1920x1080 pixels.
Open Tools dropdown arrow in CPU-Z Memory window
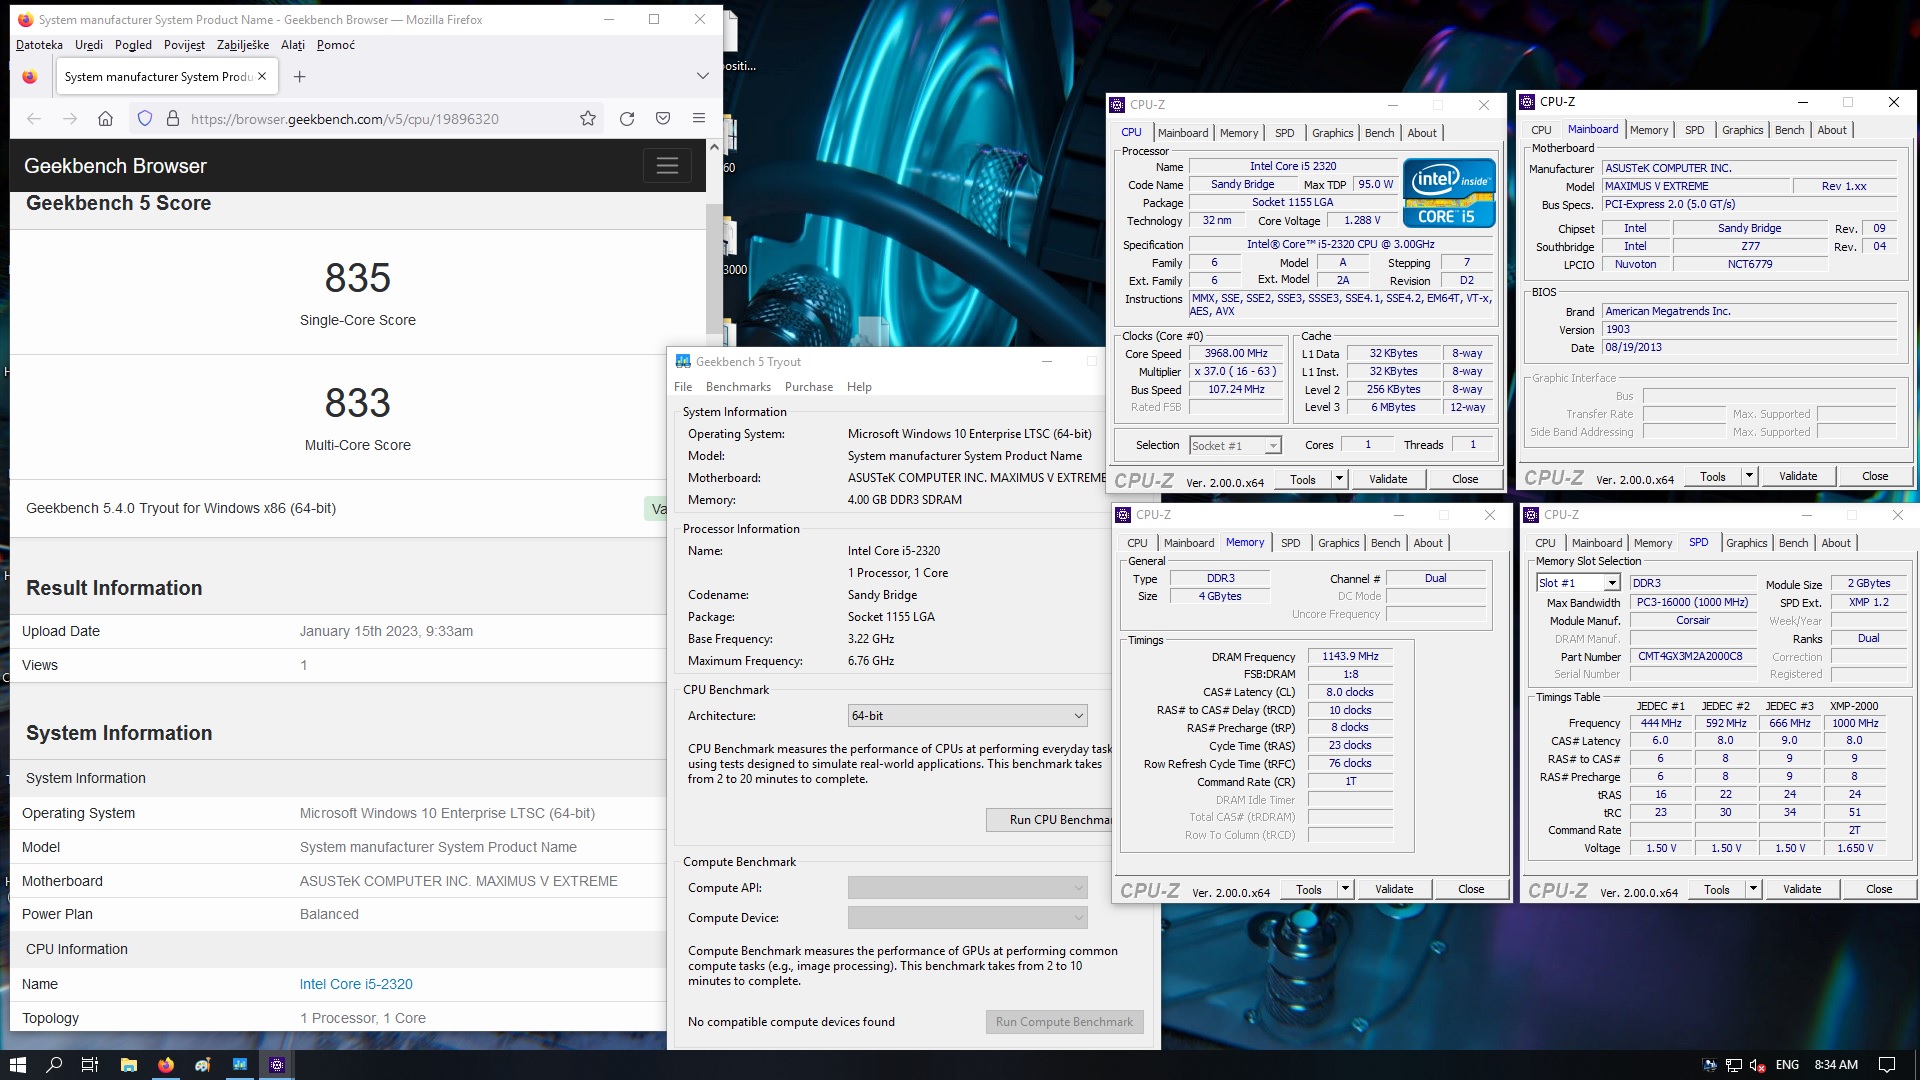coord(1345,889)
